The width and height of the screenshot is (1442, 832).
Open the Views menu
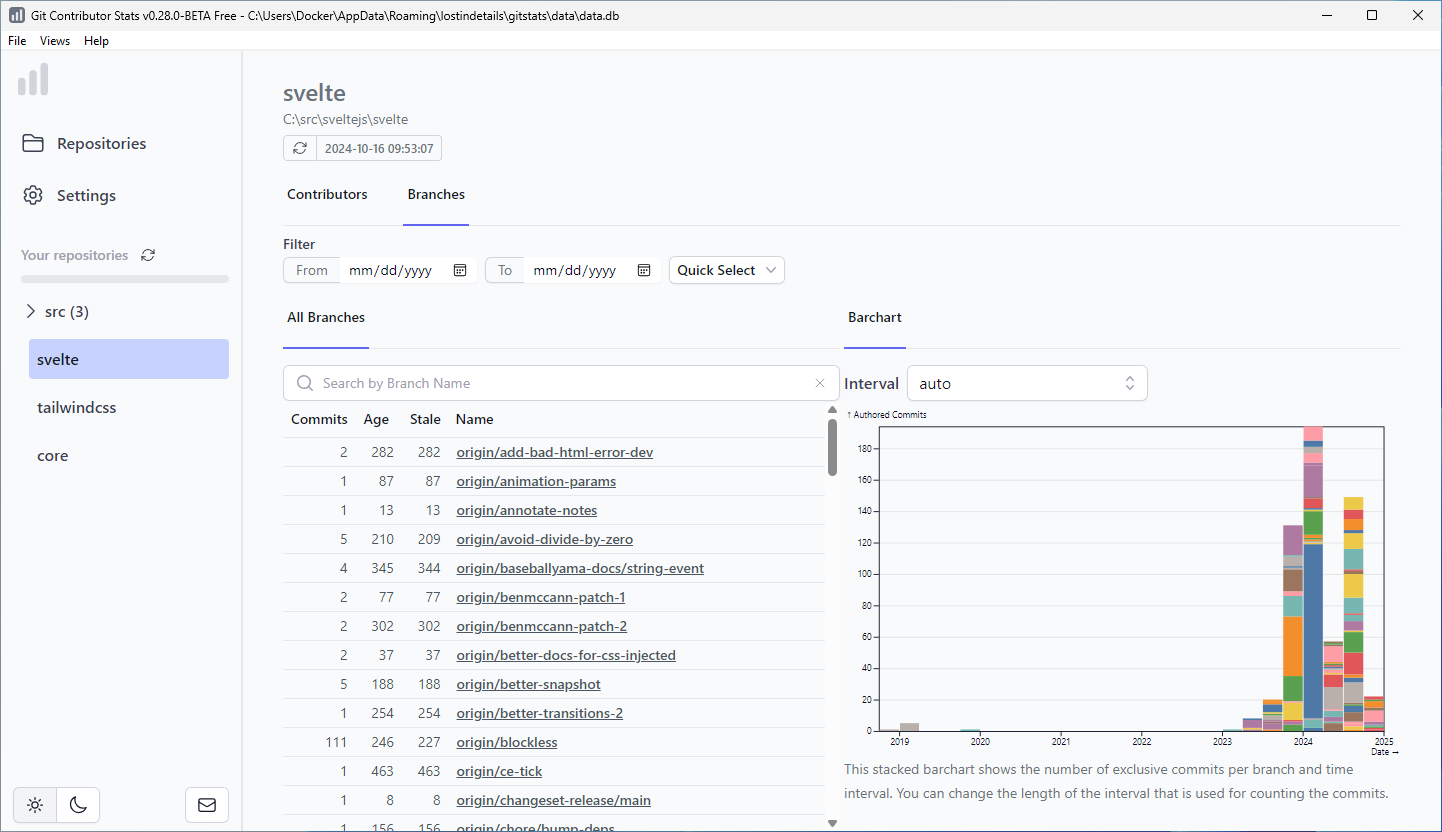tap(55, 41)
